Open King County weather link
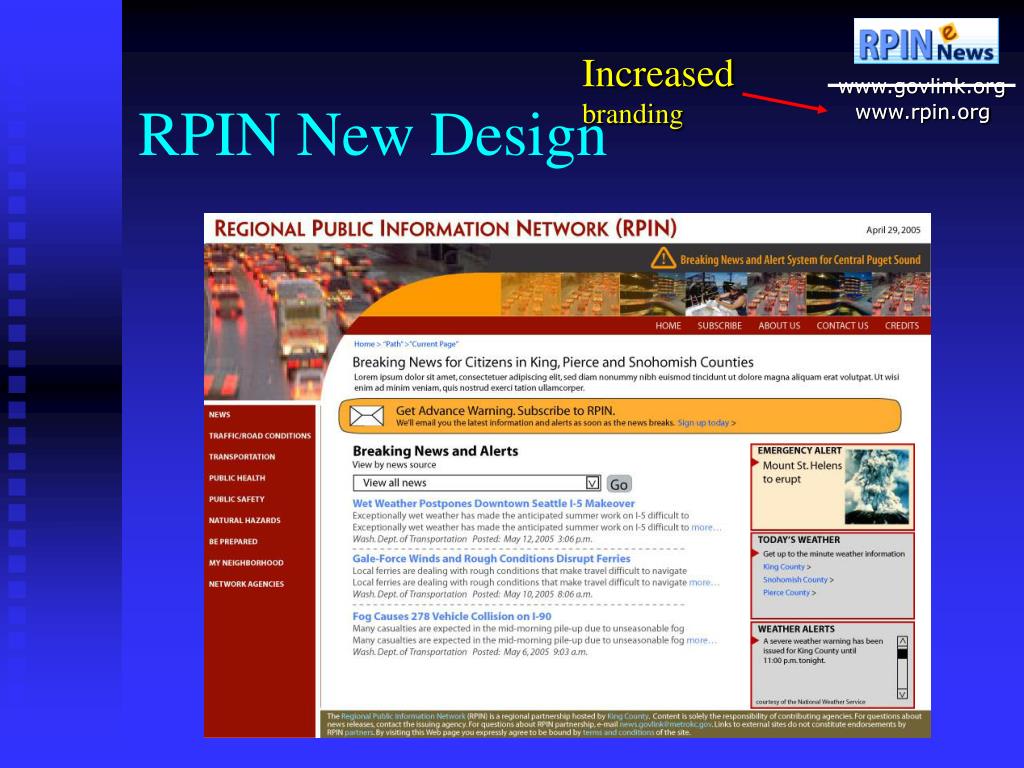1024x768 pixels. coord(786,567)
